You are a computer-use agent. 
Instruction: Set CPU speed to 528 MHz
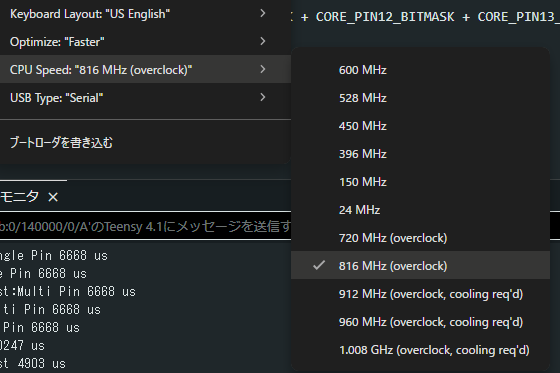tap(420, 98)
